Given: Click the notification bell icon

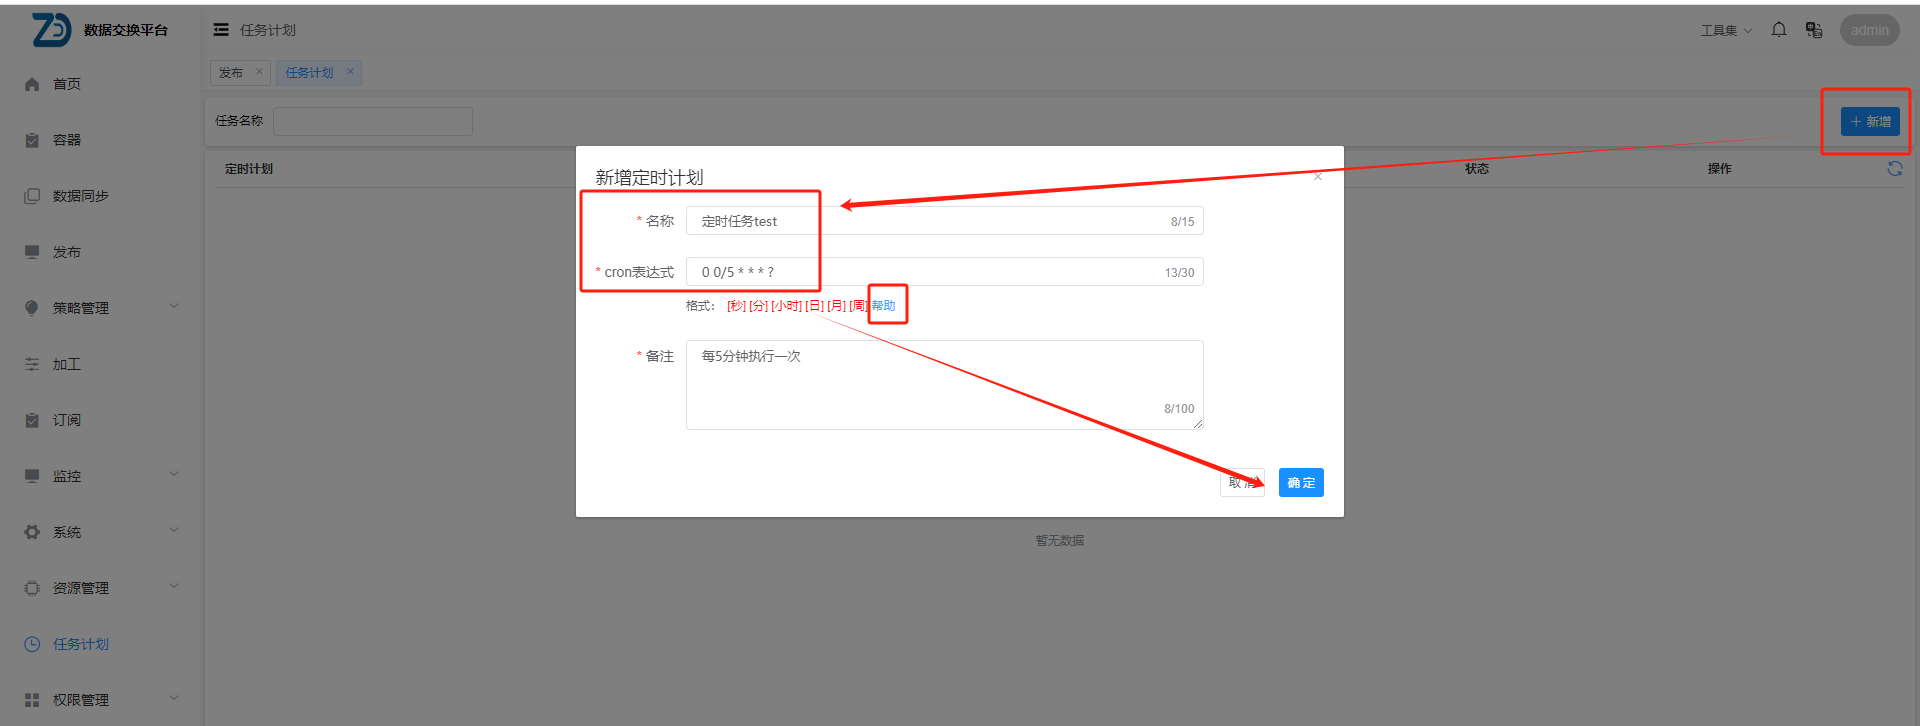Looking at the screenshot, I should pos(1779,30).
